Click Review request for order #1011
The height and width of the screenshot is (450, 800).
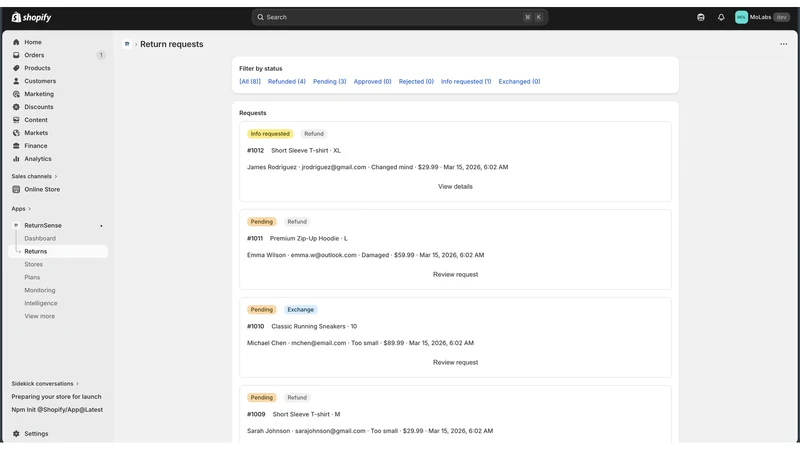click(456, 274)
